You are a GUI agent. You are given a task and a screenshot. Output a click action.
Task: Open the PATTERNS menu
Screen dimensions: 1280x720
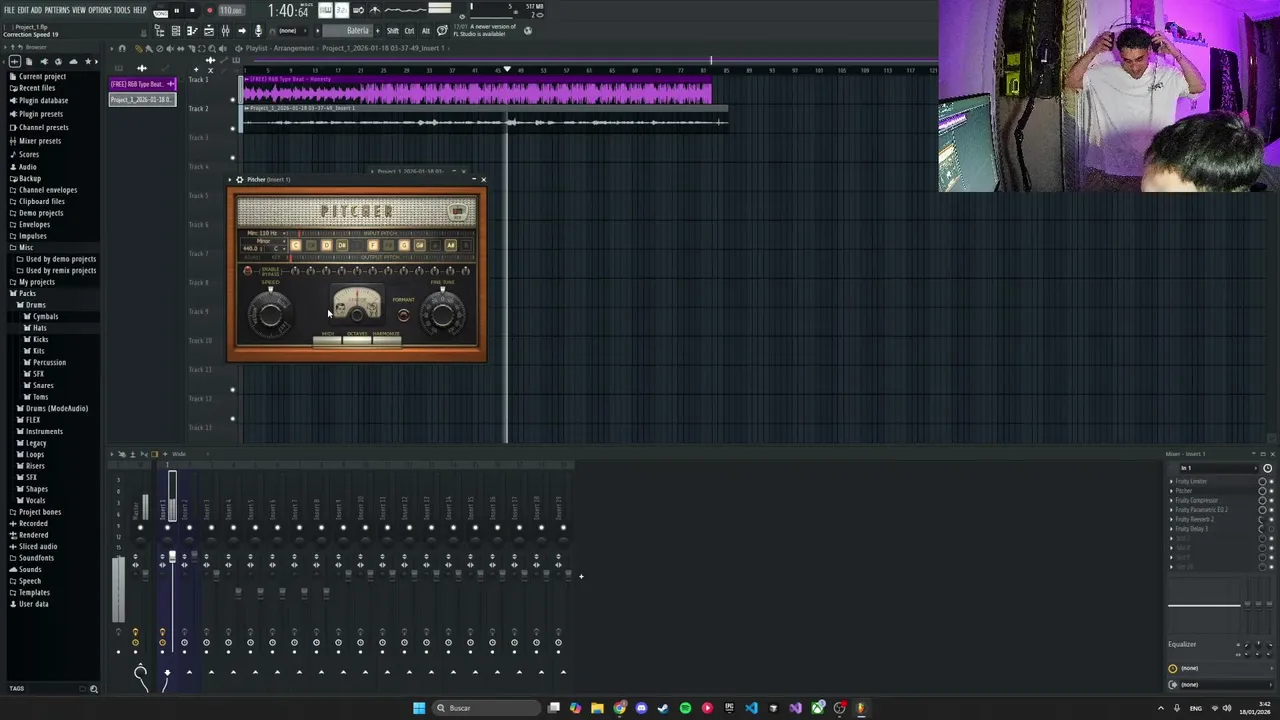click(x=57, y=10)
